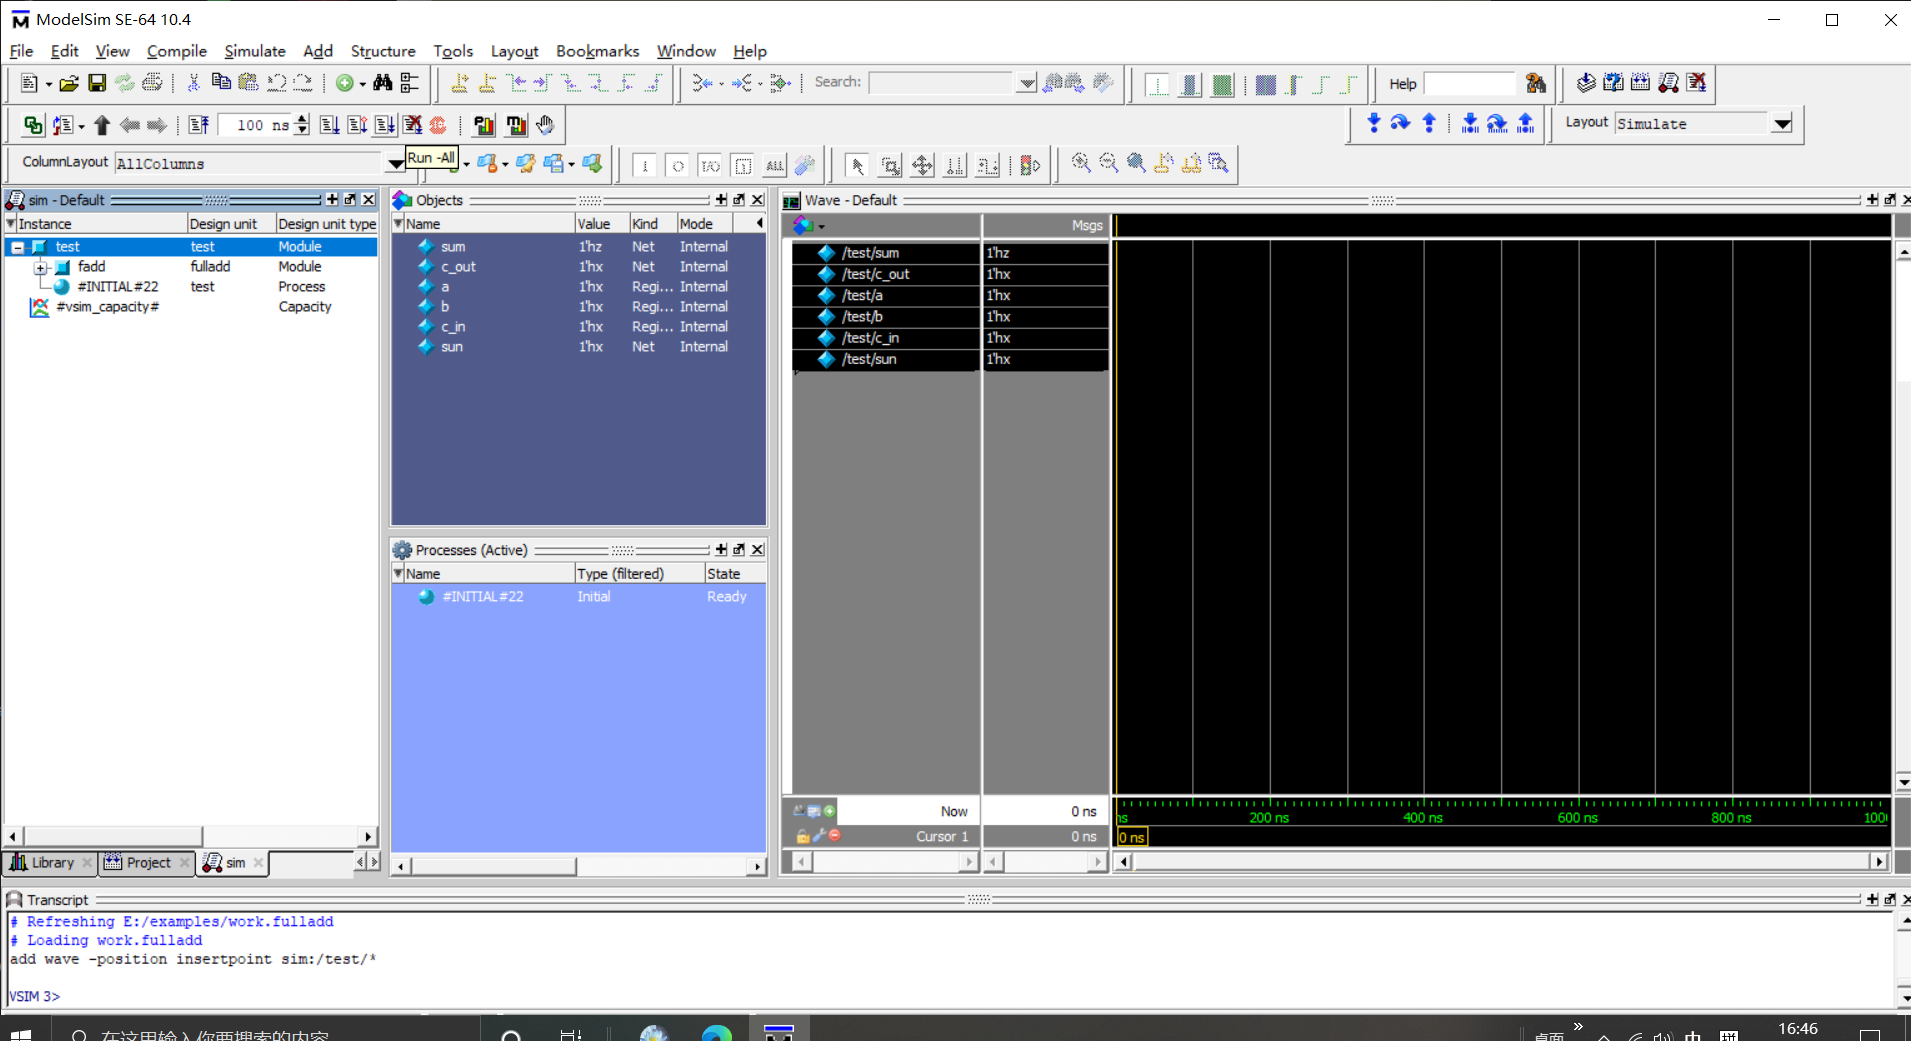The image size is (1911, 1041).
Task: Click the New file toolbar icon
Action: 29,83
